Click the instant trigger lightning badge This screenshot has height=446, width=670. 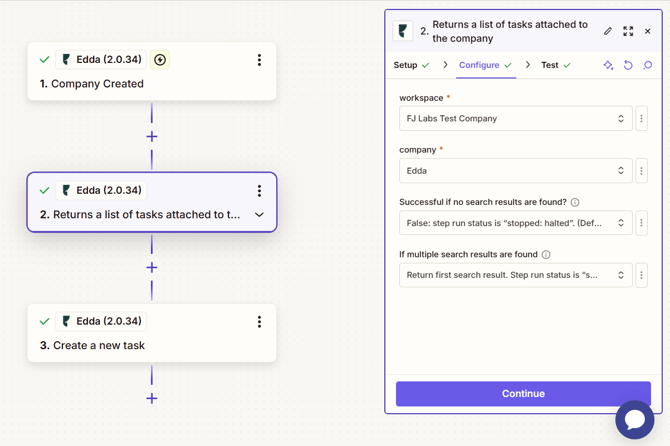(x=160, y=60)
